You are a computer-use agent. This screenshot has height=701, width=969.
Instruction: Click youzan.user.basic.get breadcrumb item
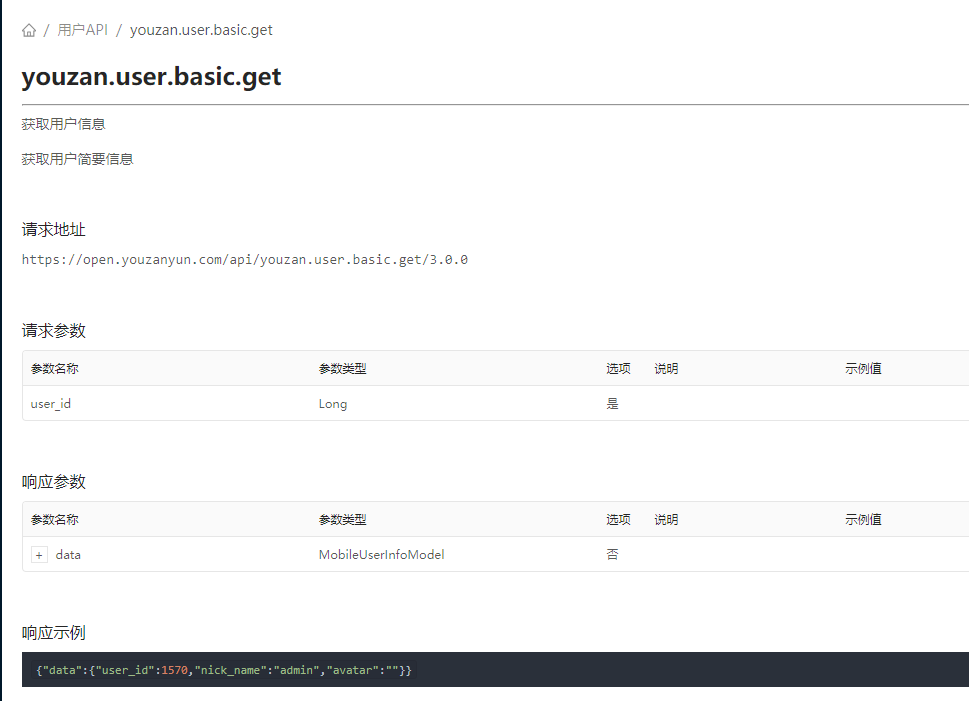pyautogui.click(x=201, y=30)
